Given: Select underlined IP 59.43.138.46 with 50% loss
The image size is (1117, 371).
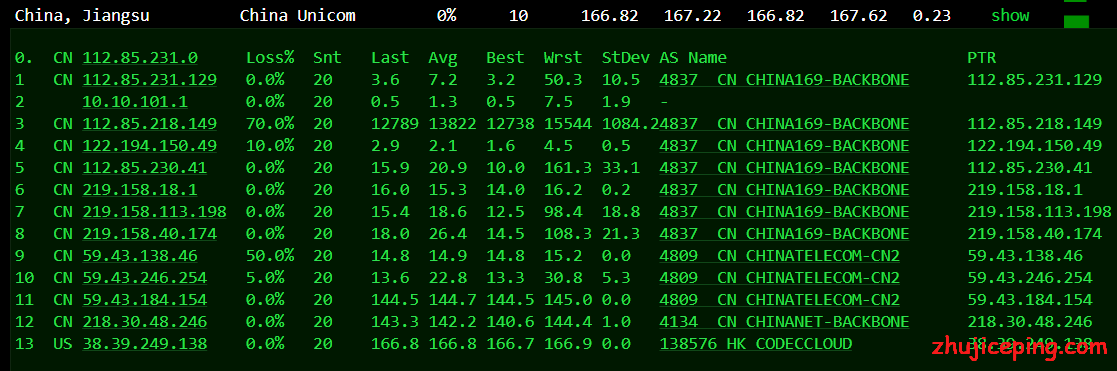Looking at the screenshot, I should [x=140, y=256].
